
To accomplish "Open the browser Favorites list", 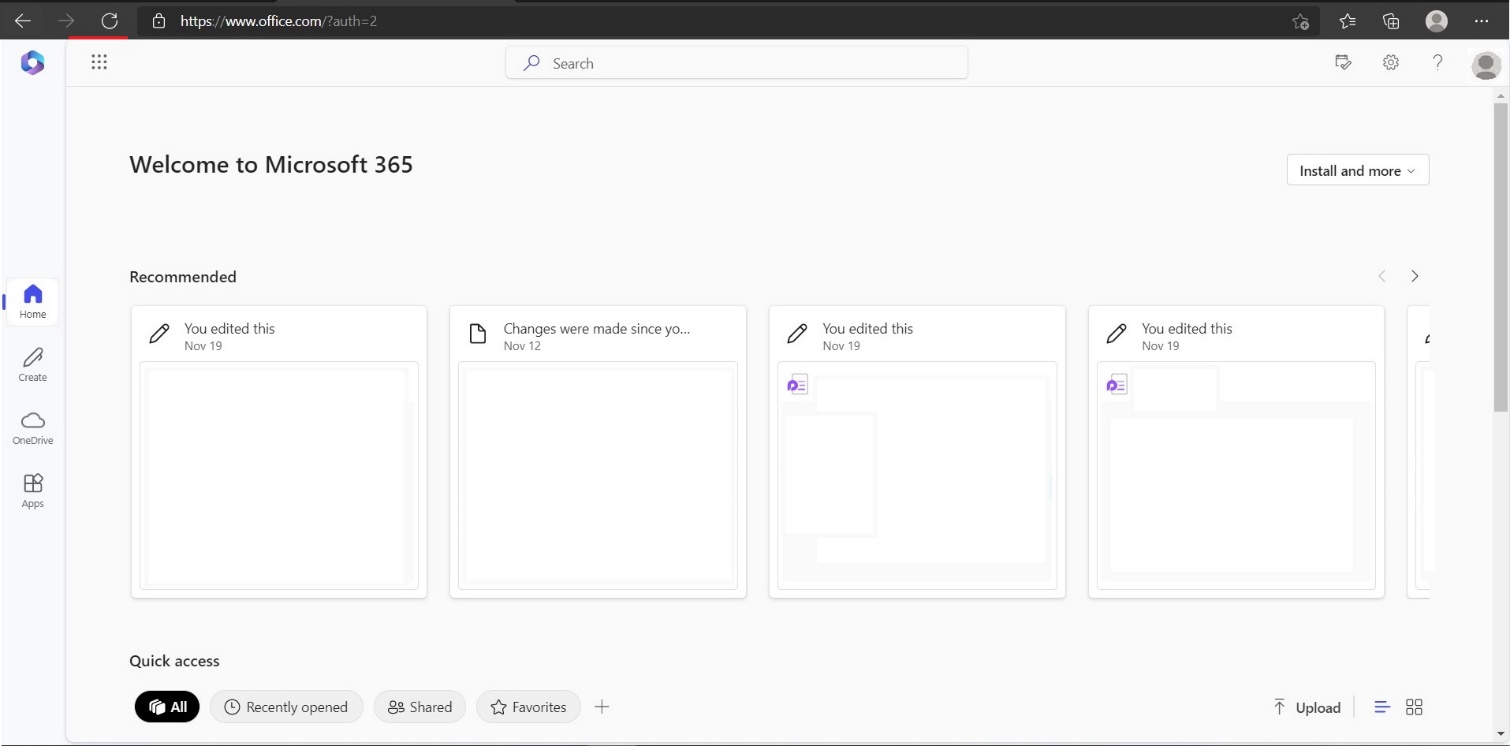I will click(1347, 21).
